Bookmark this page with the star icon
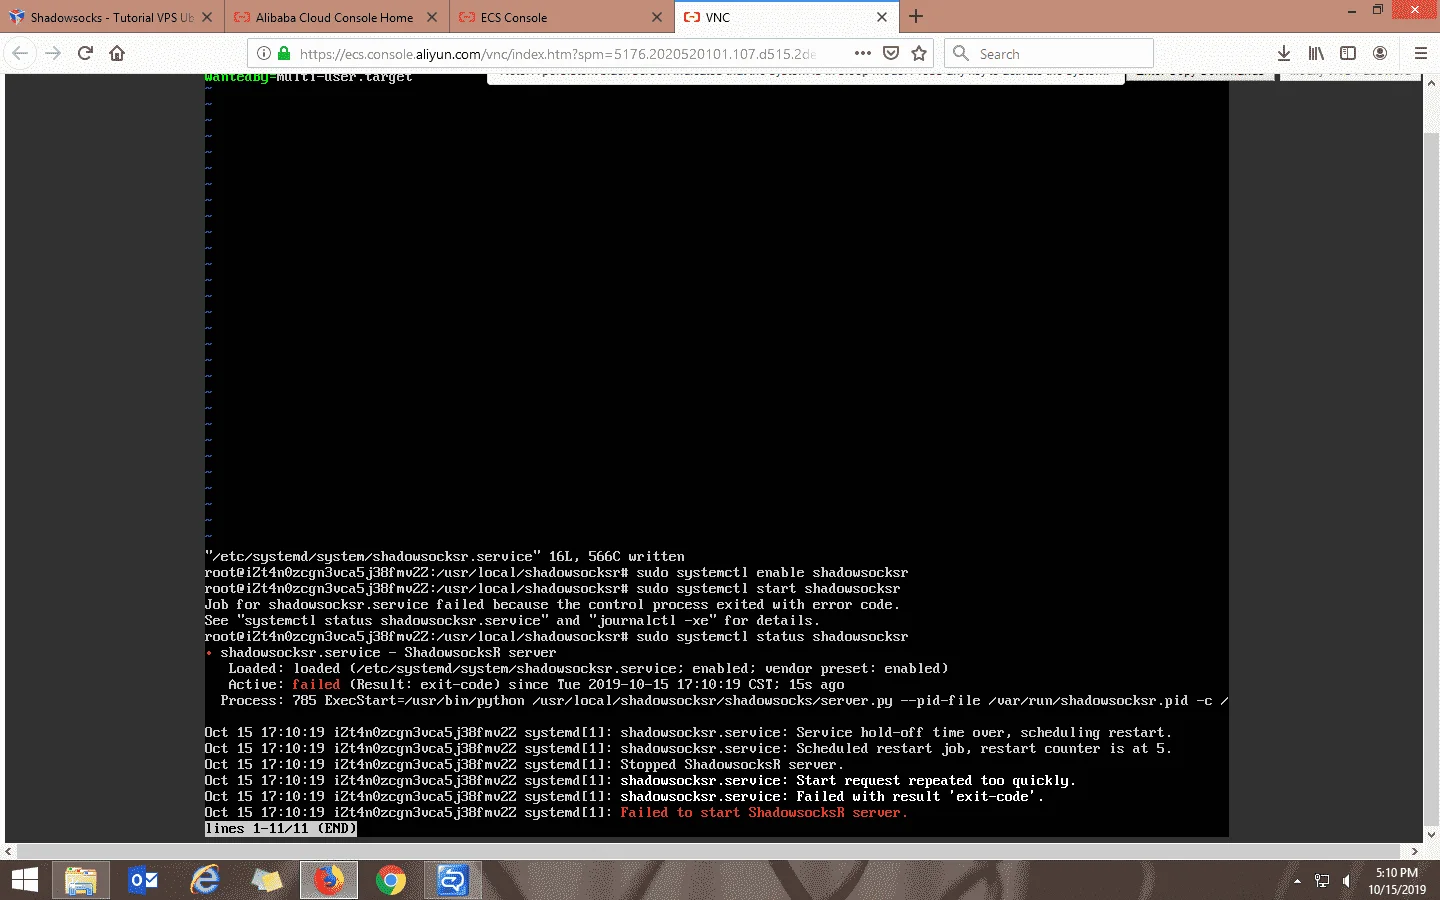This screenshot has height=900, width=1440. (919, 53)
